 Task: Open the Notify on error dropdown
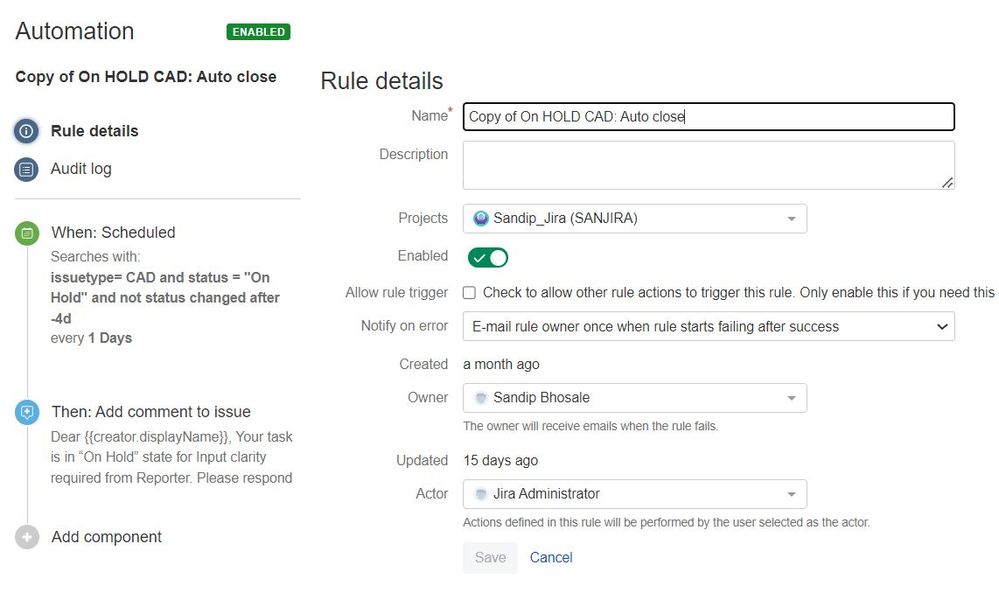[x=708, y=326]
